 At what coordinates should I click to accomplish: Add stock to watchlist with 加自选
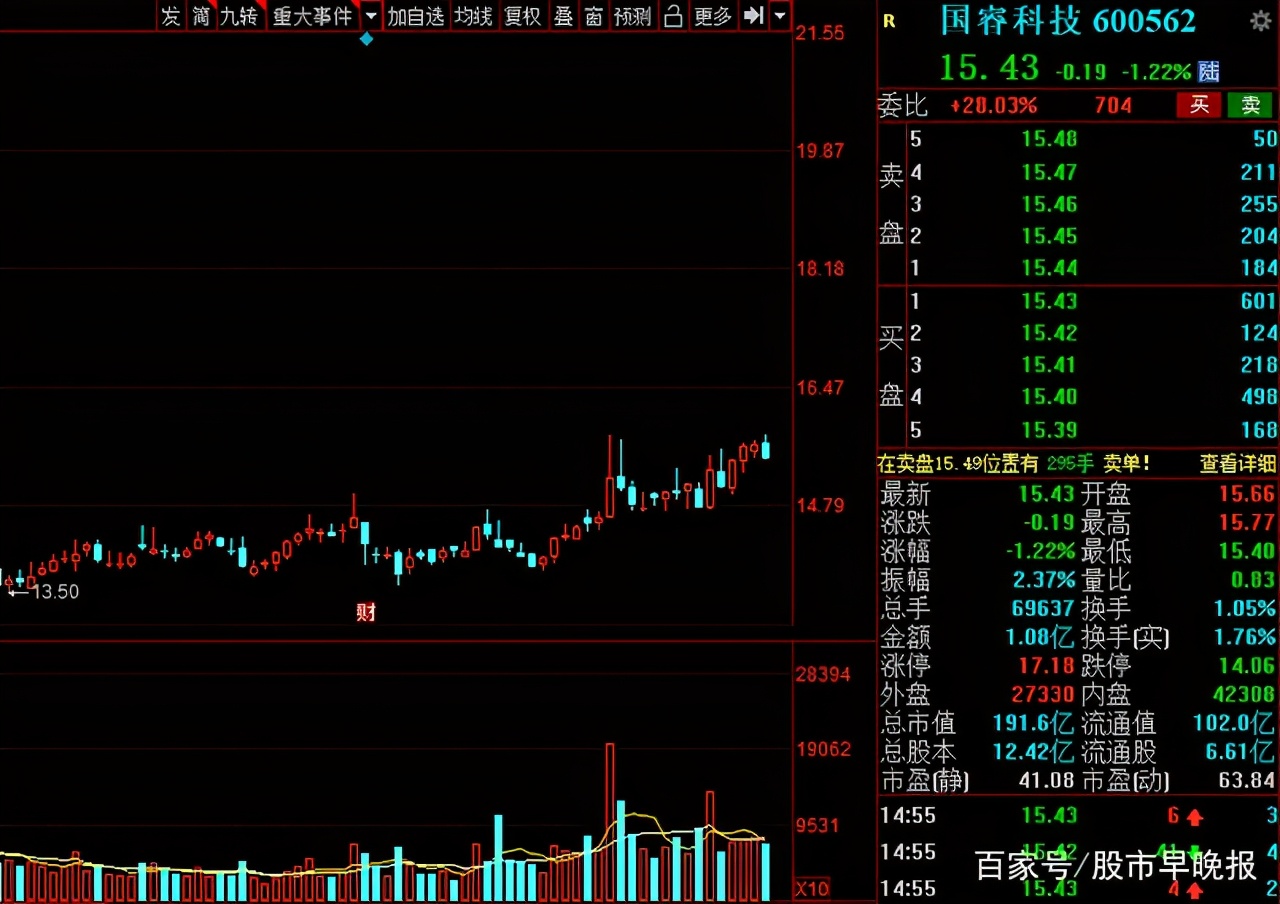click(x=415, y=16)
